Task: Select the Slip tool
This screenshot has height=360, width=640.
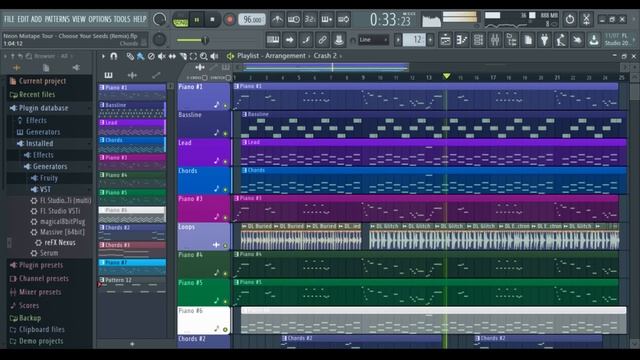Action: [172, 56]
